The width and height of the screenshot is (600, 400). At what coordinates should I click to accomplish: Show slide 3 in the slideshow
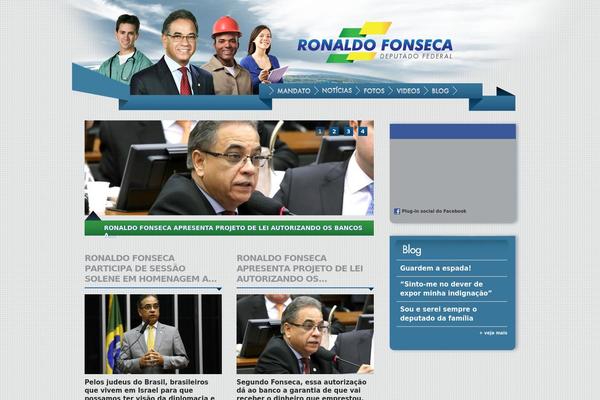(x=348, y=131)
